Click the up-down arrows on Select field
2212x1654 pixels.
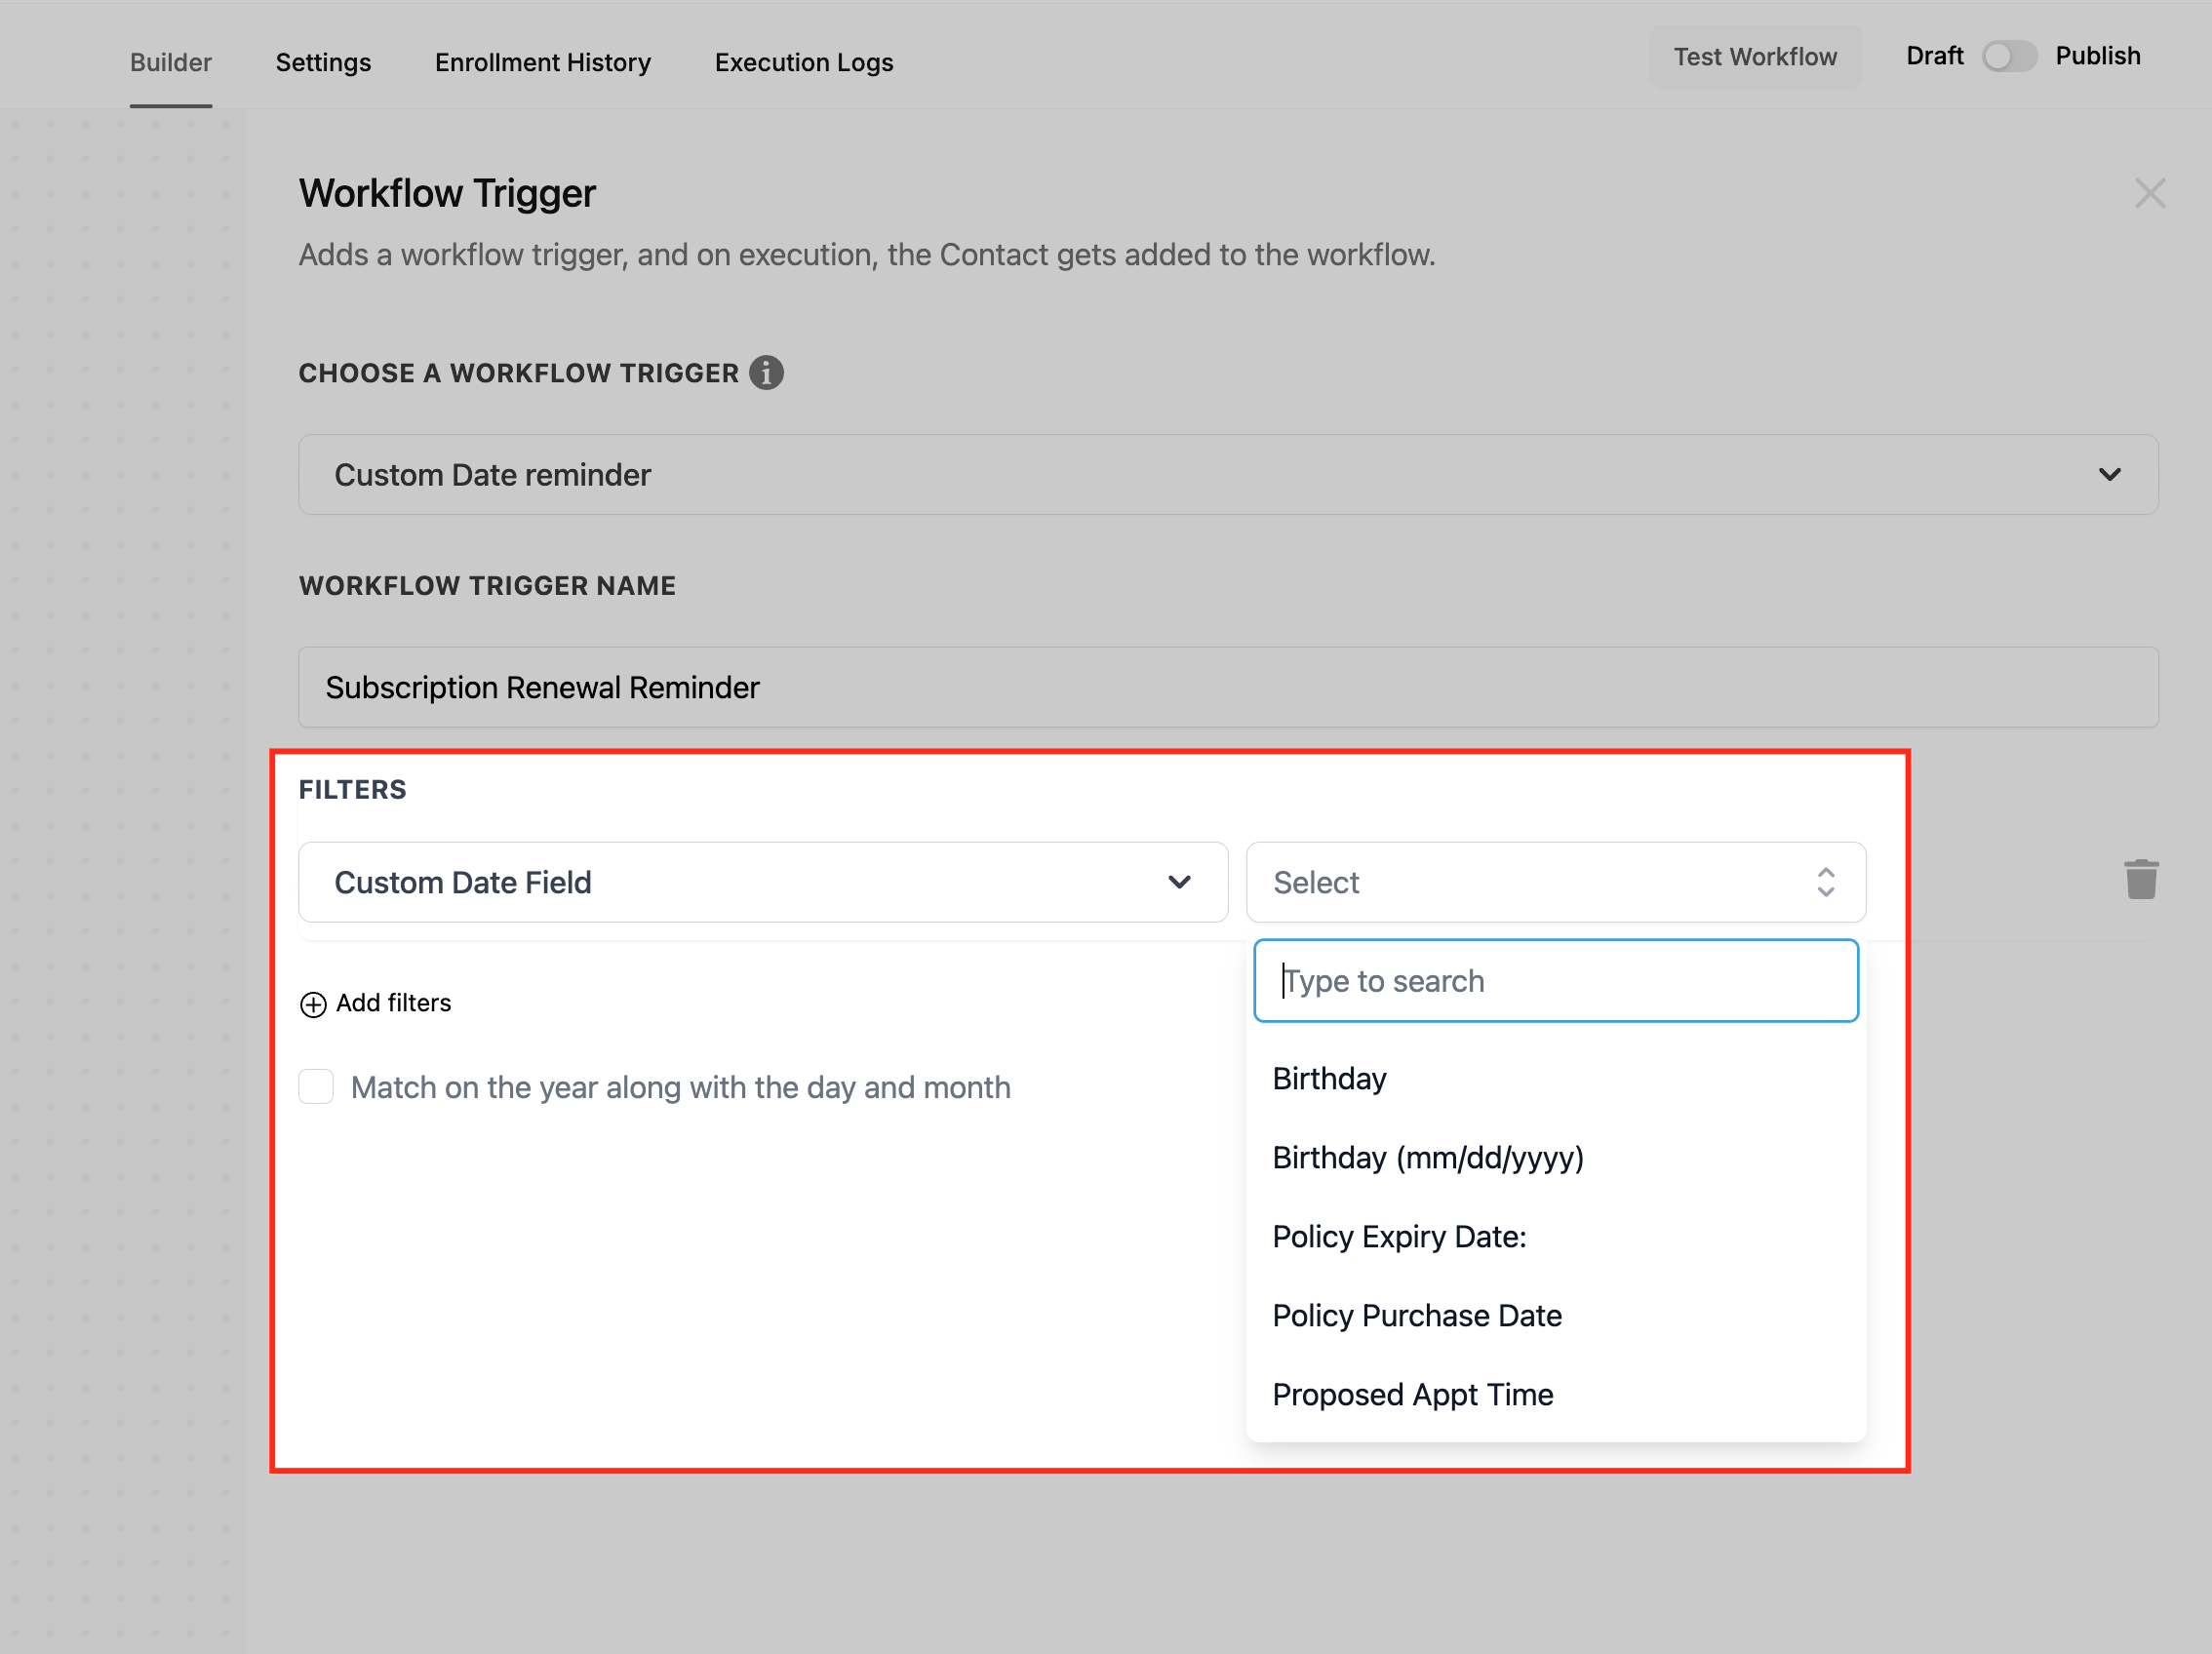point(1825,882)
